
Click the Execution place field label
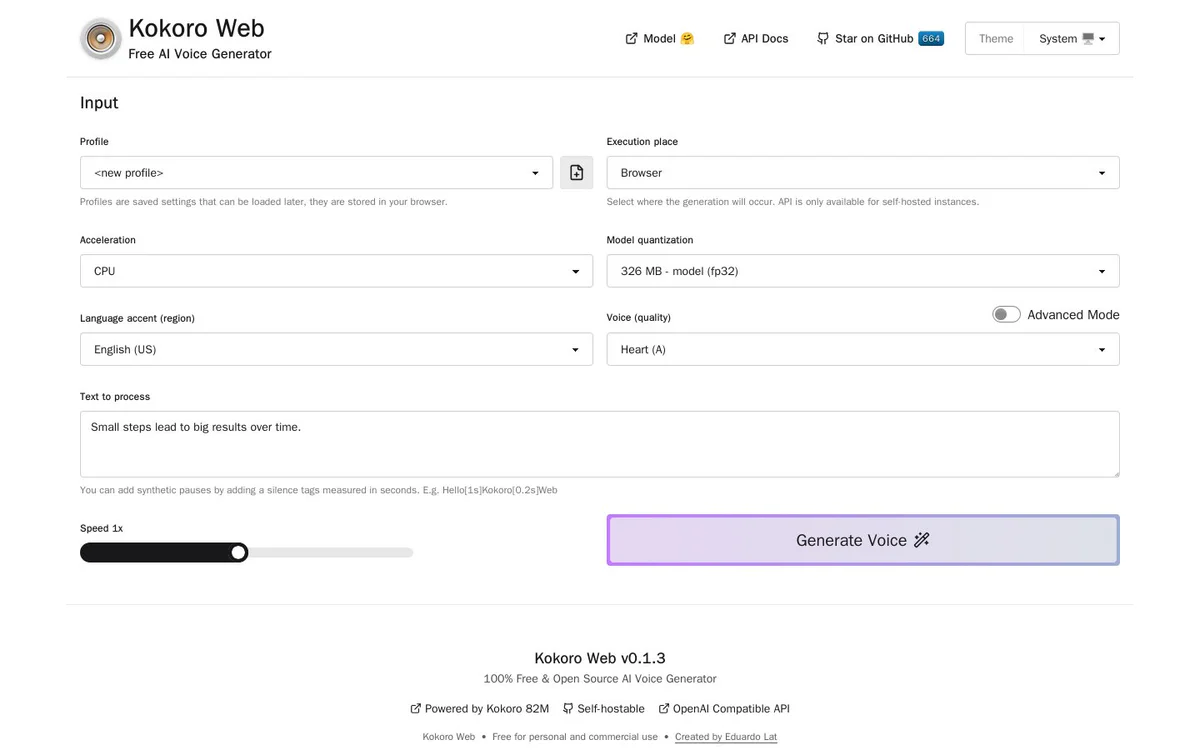coord(642,142)
